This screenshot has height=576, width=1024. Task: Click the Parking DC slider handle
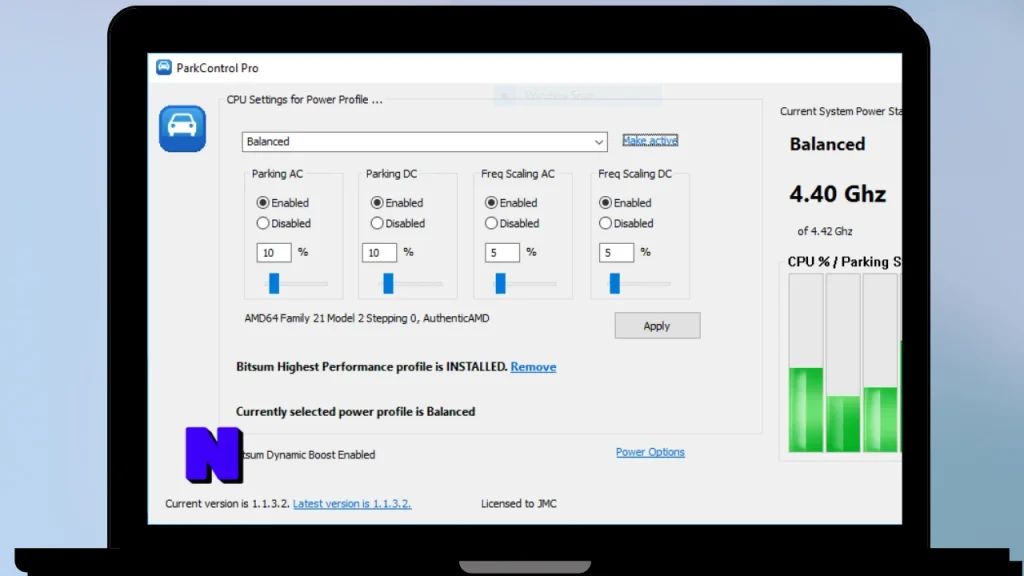[389, 283]
